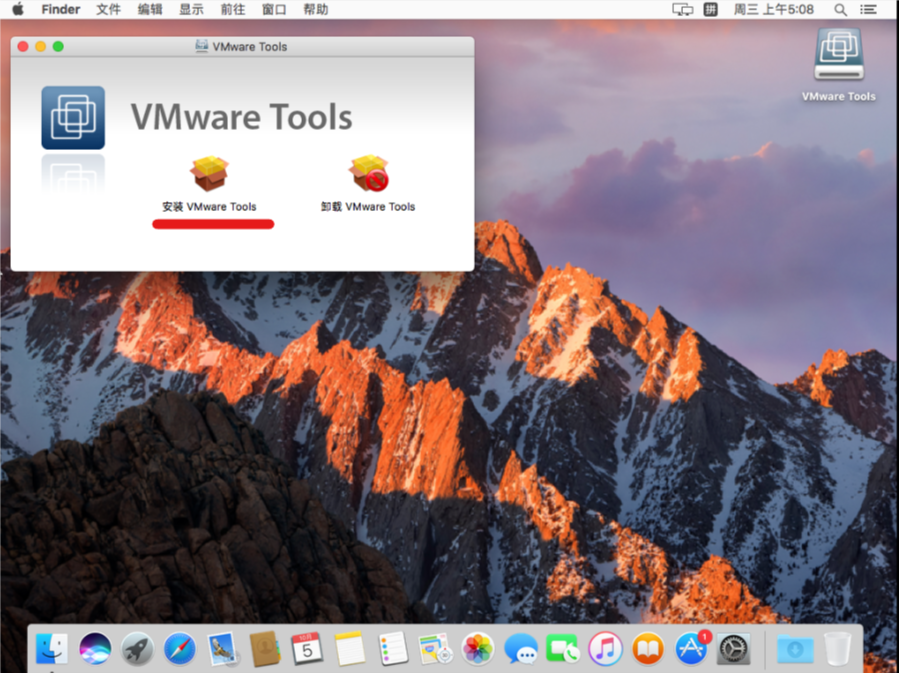Open Notification Center from the menu bar
The height and width of the screenshot is (673, 899).
[869, 10]
